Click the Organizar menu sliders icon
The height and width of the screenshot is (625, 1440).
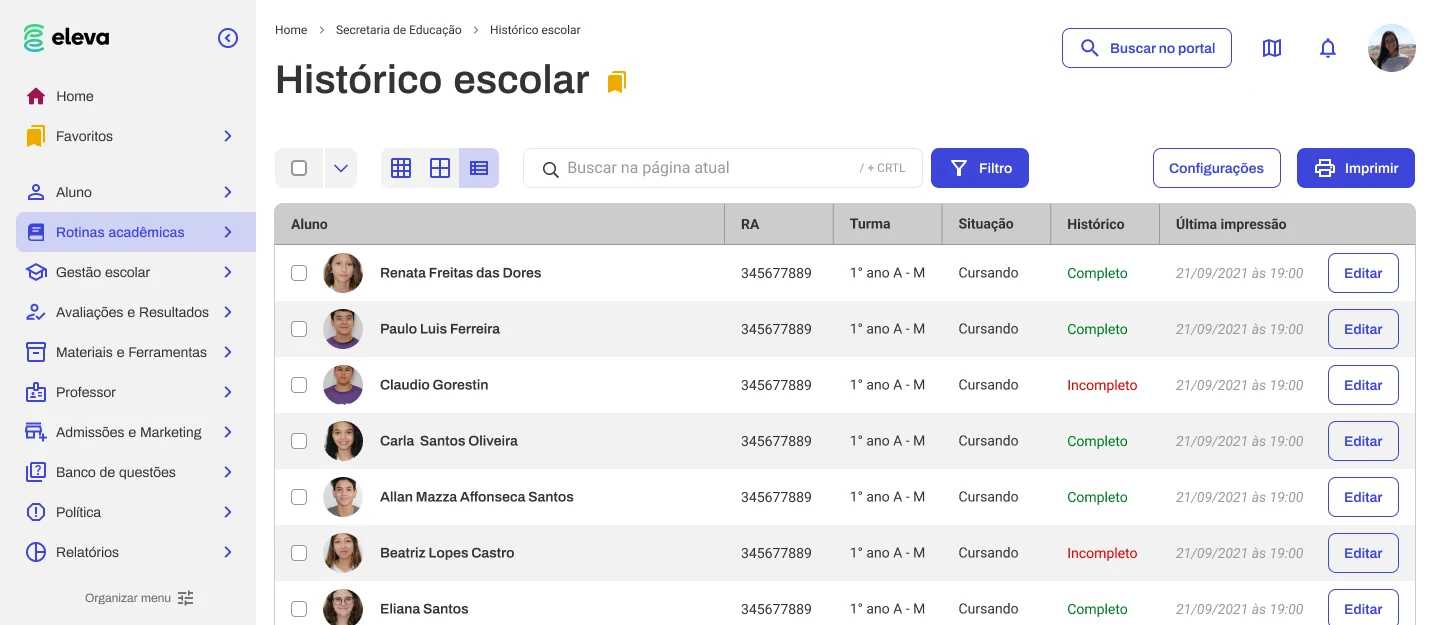[x=186, y=598]
